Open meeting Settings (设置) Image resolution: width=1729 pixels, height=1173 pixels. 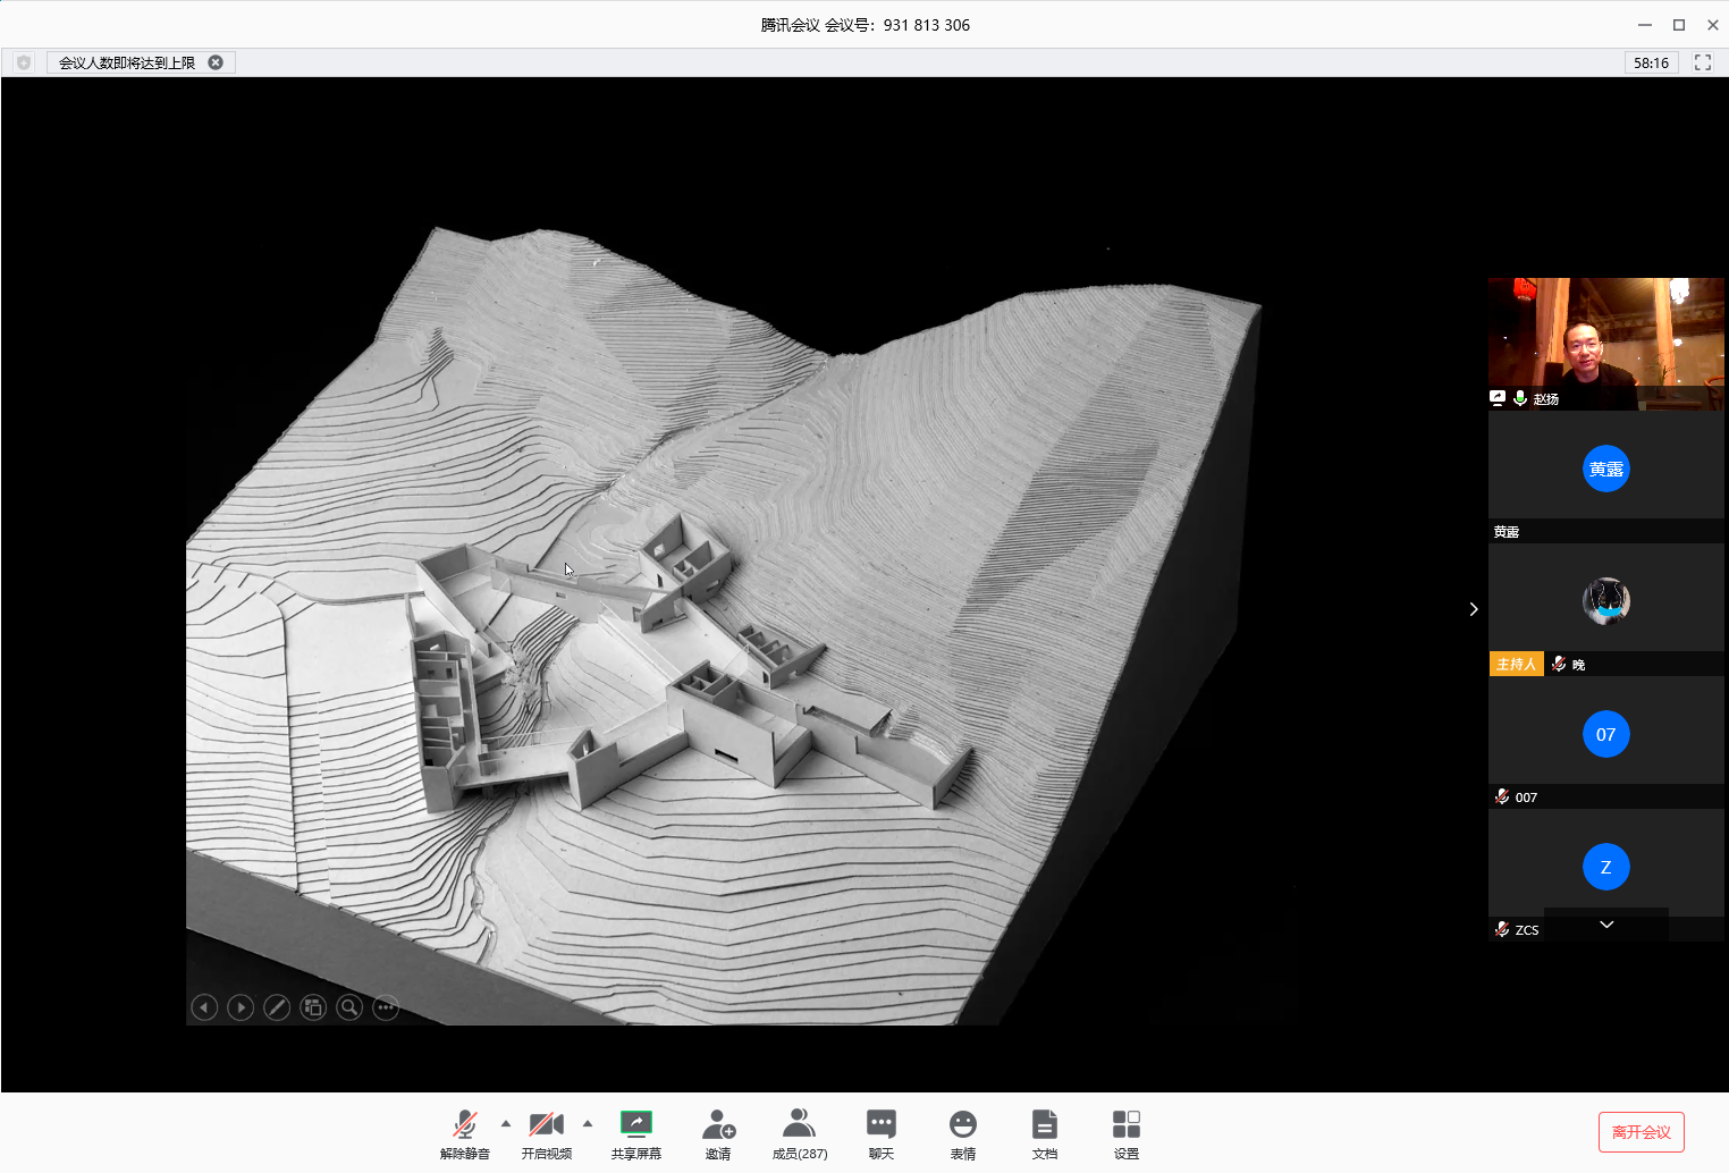(x=1126, y=1133)
